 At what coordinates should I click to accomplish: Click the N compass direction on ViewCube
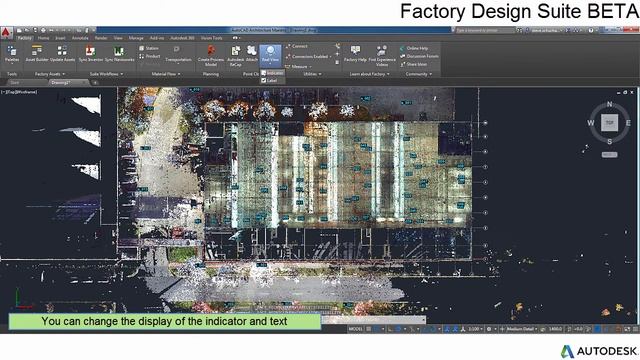coord(609,104)
